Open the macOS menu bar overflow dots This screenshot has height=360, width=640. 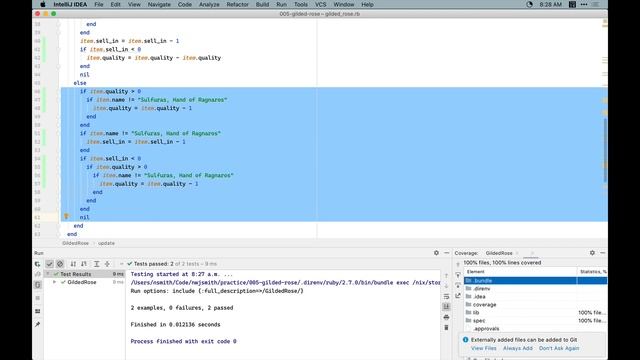584,4
